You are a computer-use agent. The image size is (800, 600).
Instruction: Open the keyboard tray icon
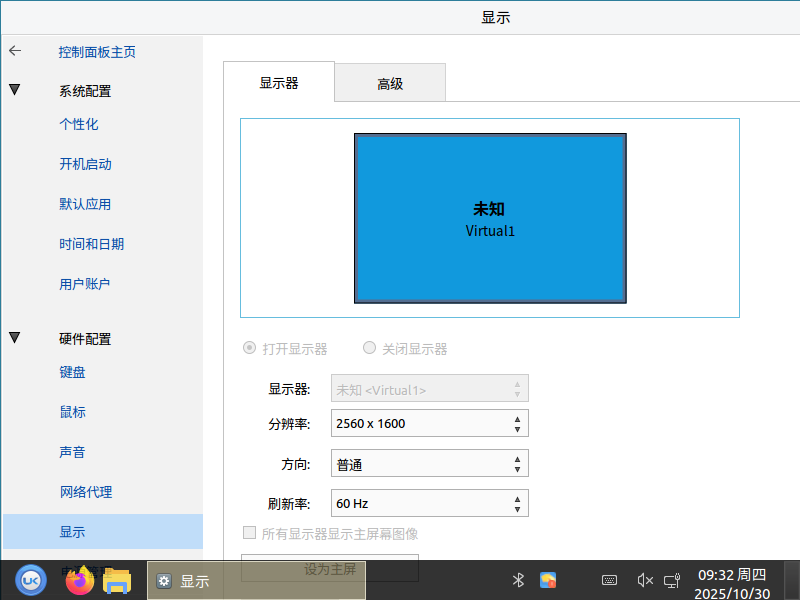tap(609, 580)
